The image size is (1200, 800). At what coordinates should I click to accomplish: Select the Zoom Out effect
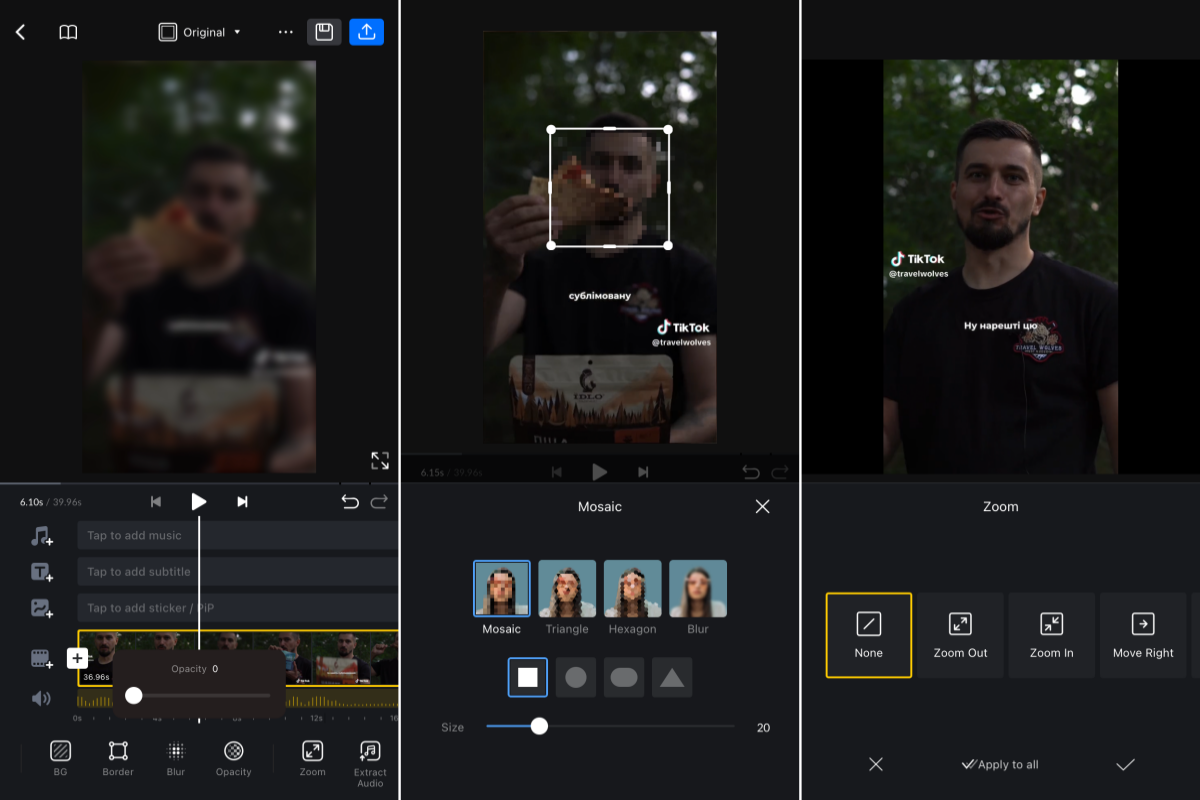[x=960, y=635]
